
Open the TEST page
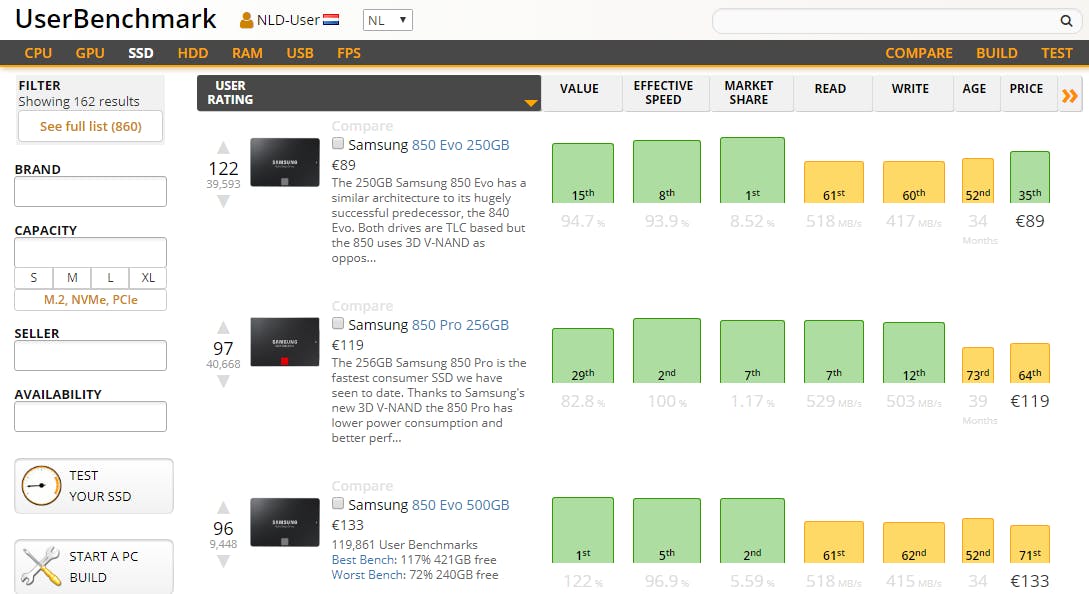pos(1056,53)
